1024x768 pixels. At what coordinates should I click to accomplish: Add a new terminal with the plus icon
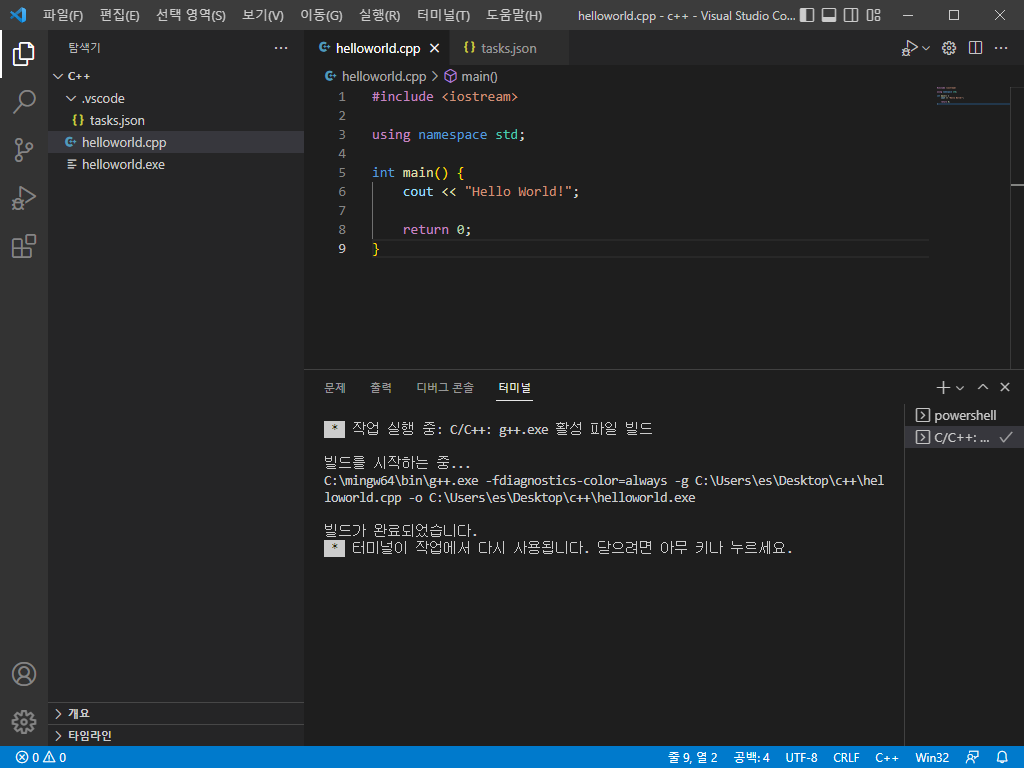coord(941,387)
